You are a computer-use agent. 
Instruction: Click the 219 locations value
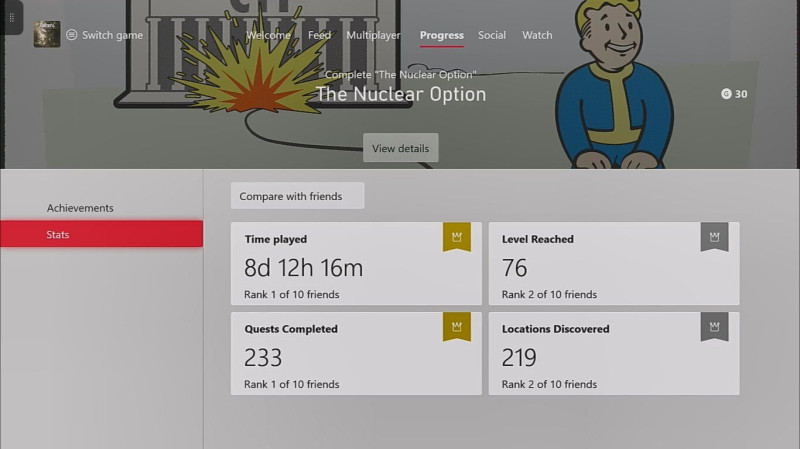(x=519, y=358)
